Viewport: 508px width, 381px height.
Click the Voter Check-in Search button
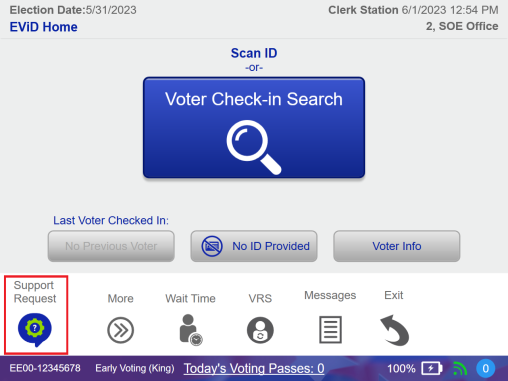(x=254, y=127)
